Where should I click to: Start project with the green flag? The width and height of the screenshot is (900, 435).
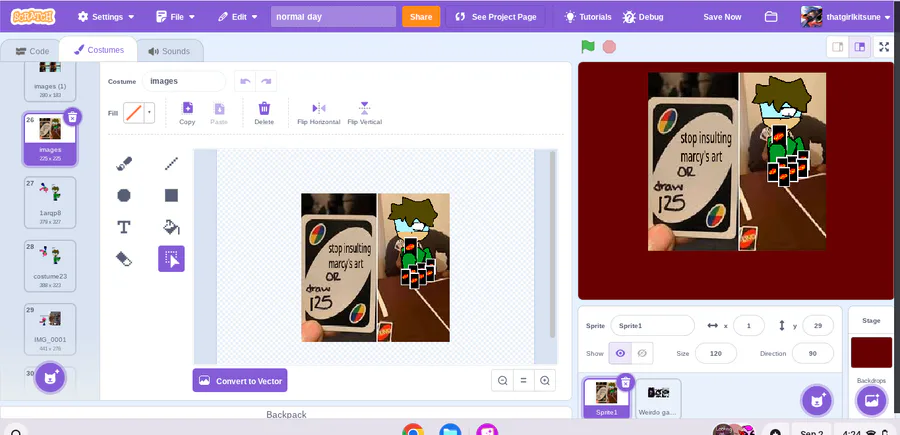tap(587, 46)
